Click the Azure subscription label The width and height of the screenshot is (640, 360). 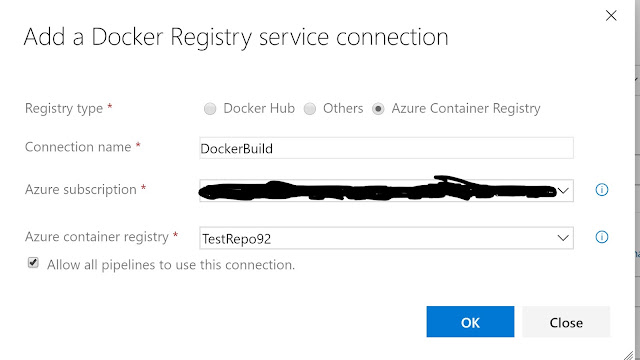[81, 190]
